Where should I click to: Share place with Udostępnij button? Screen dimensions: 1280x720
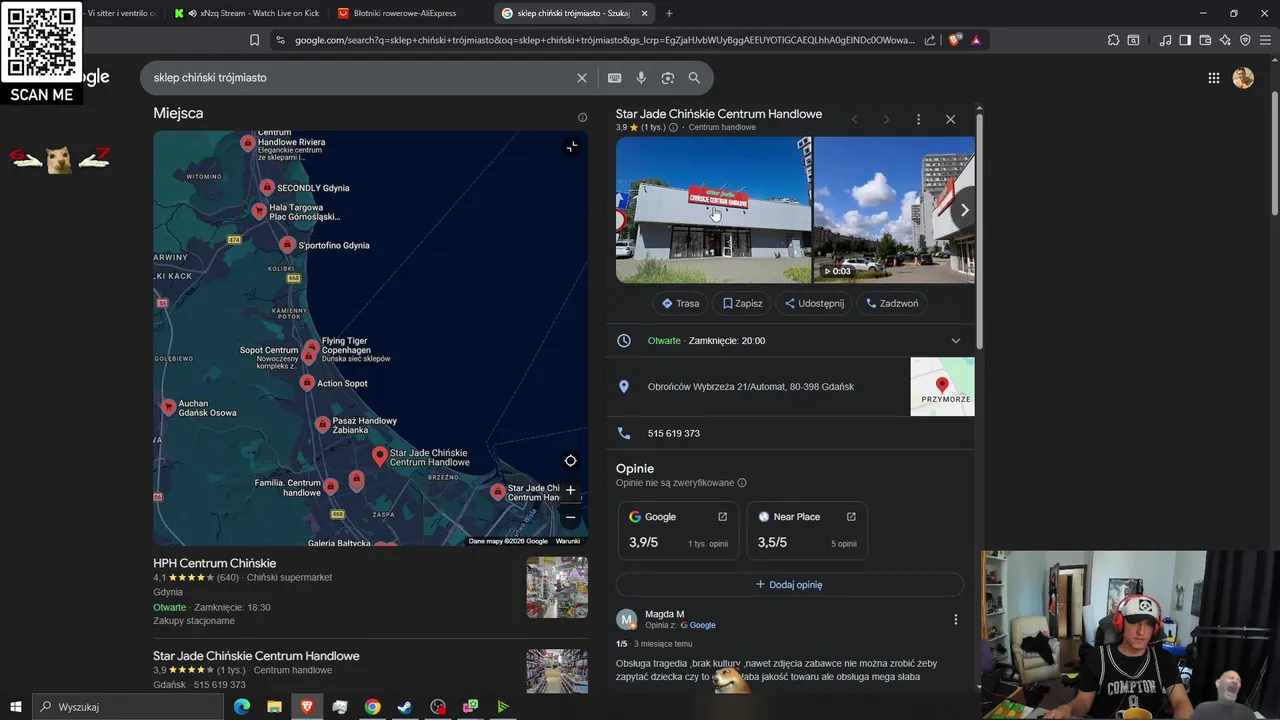[814, 303]
